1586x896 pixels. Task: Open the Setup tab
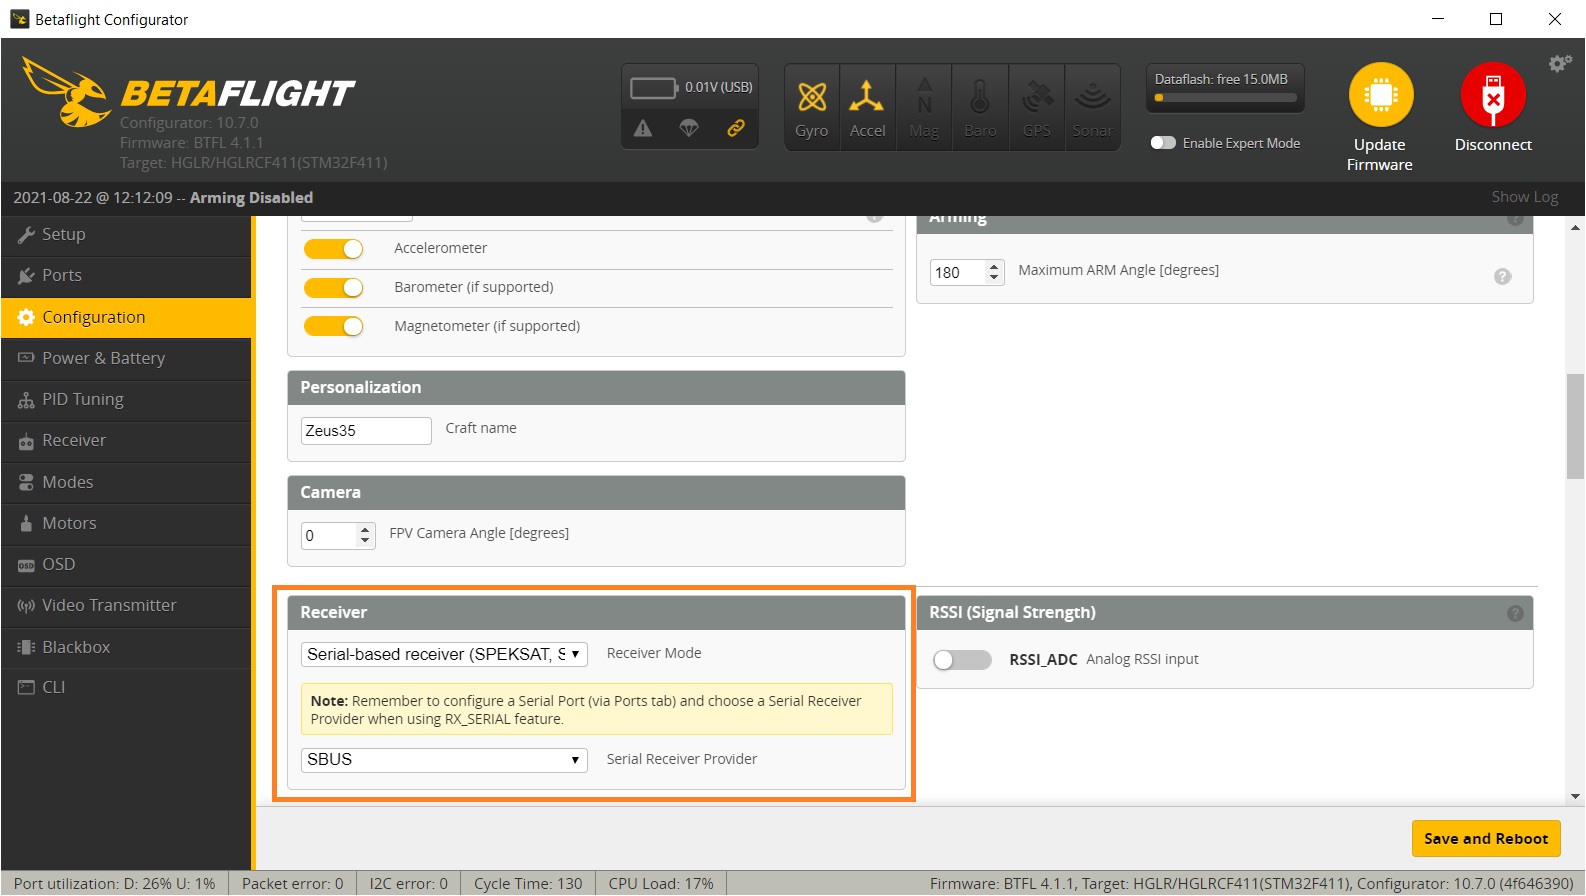point(126,235)
